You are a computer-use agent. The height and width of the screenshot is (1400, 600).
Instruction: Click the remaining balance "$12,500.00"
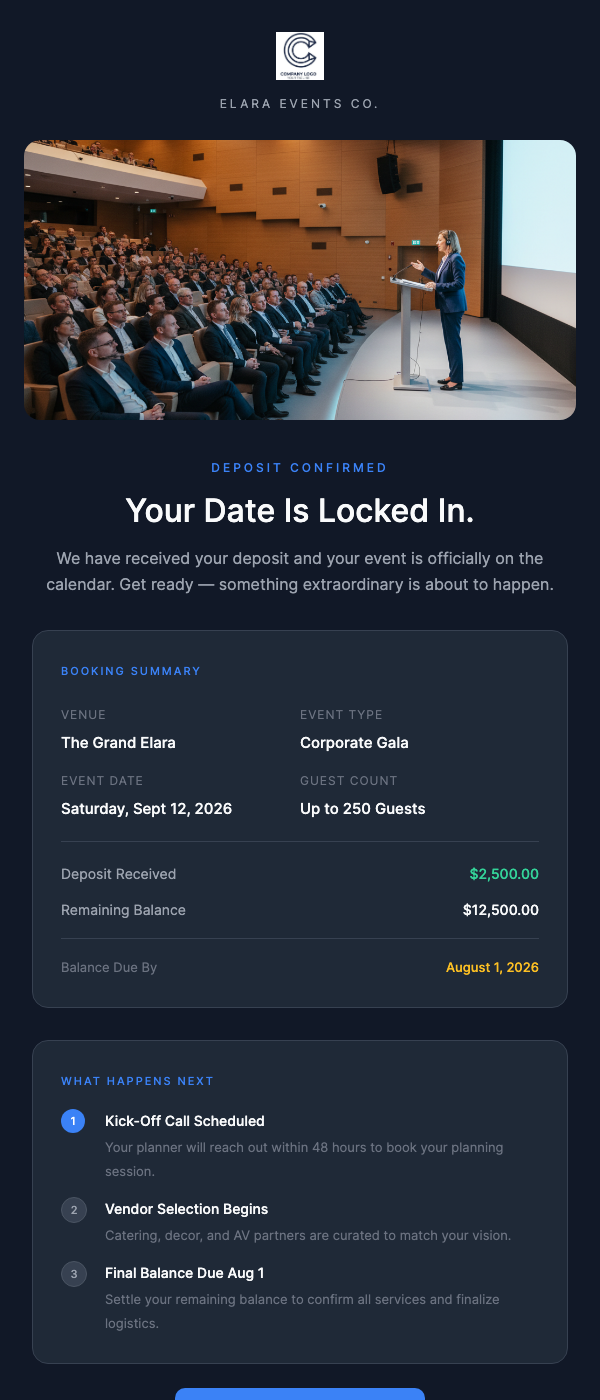point(500,910)
